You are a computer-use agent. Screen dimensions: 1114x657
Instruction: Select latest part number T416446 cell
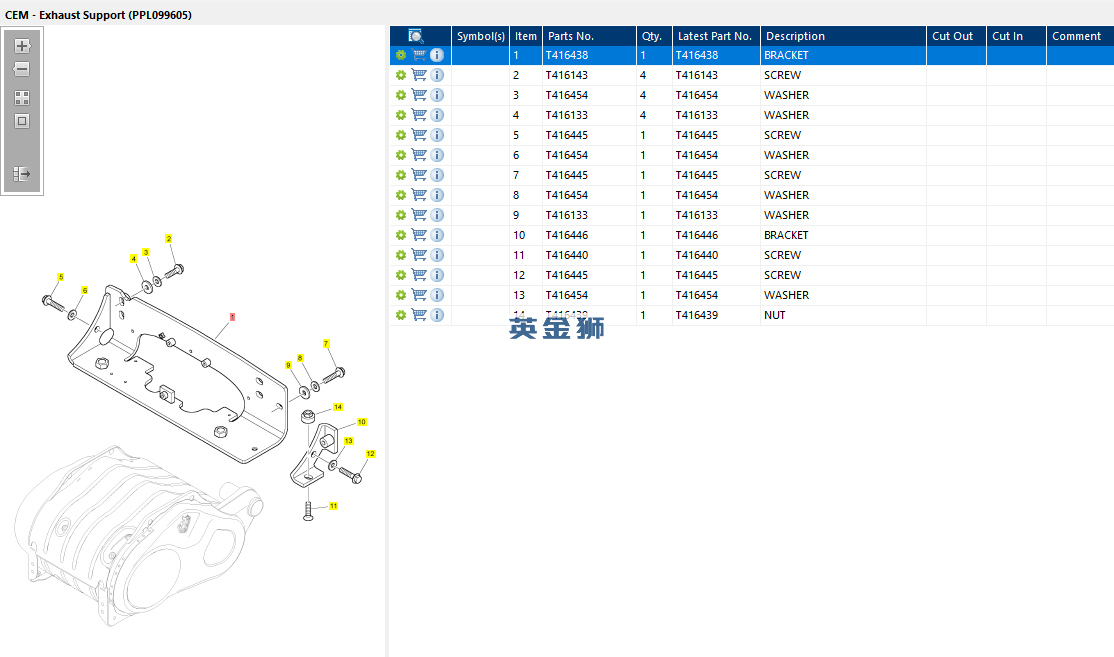click(697, 234)
